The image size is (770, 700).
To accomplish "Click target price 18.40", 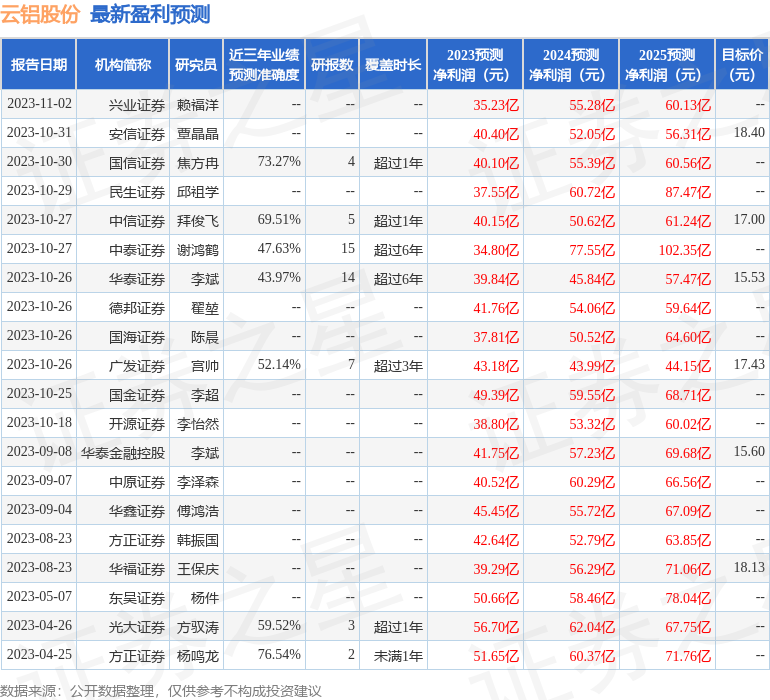I will point(749,133).
